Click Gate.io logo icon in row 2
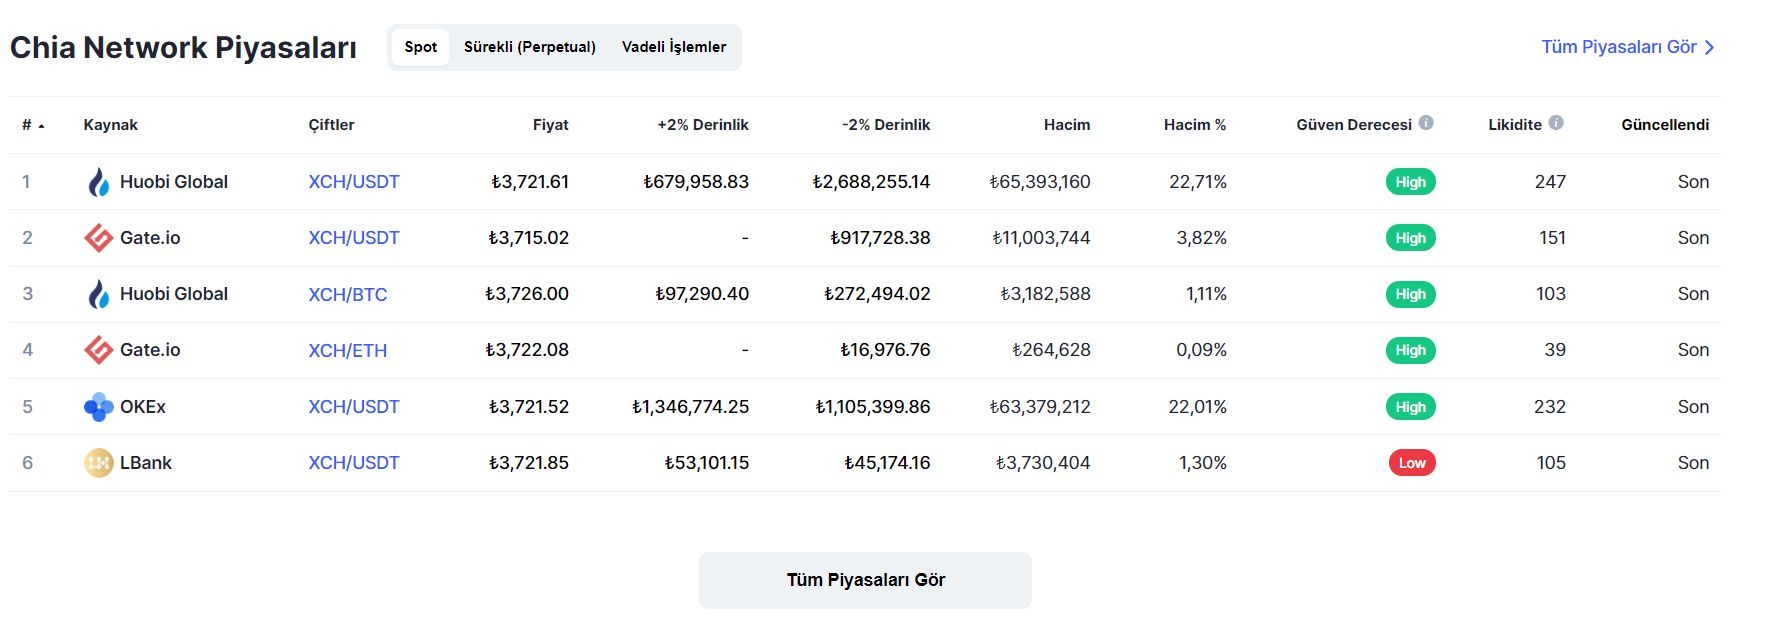This screenshot has width=1766, height=619. 98,238
